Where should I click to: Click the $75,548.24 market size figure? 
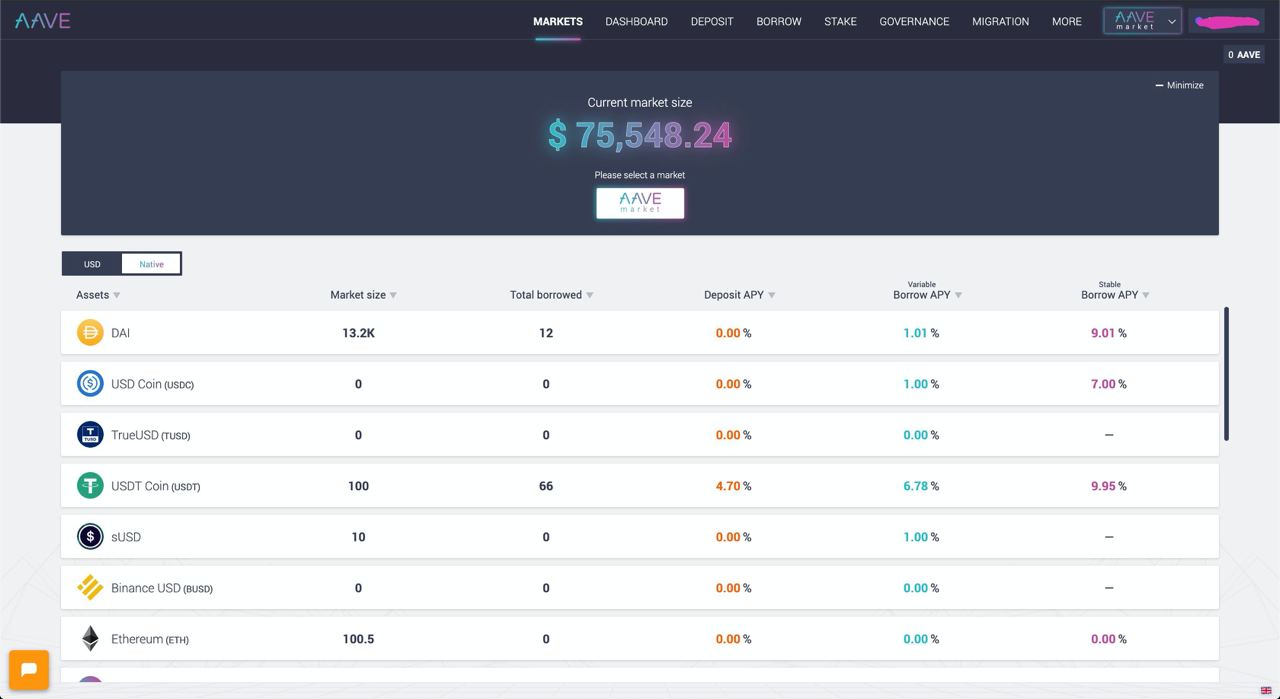pos(640,135)
